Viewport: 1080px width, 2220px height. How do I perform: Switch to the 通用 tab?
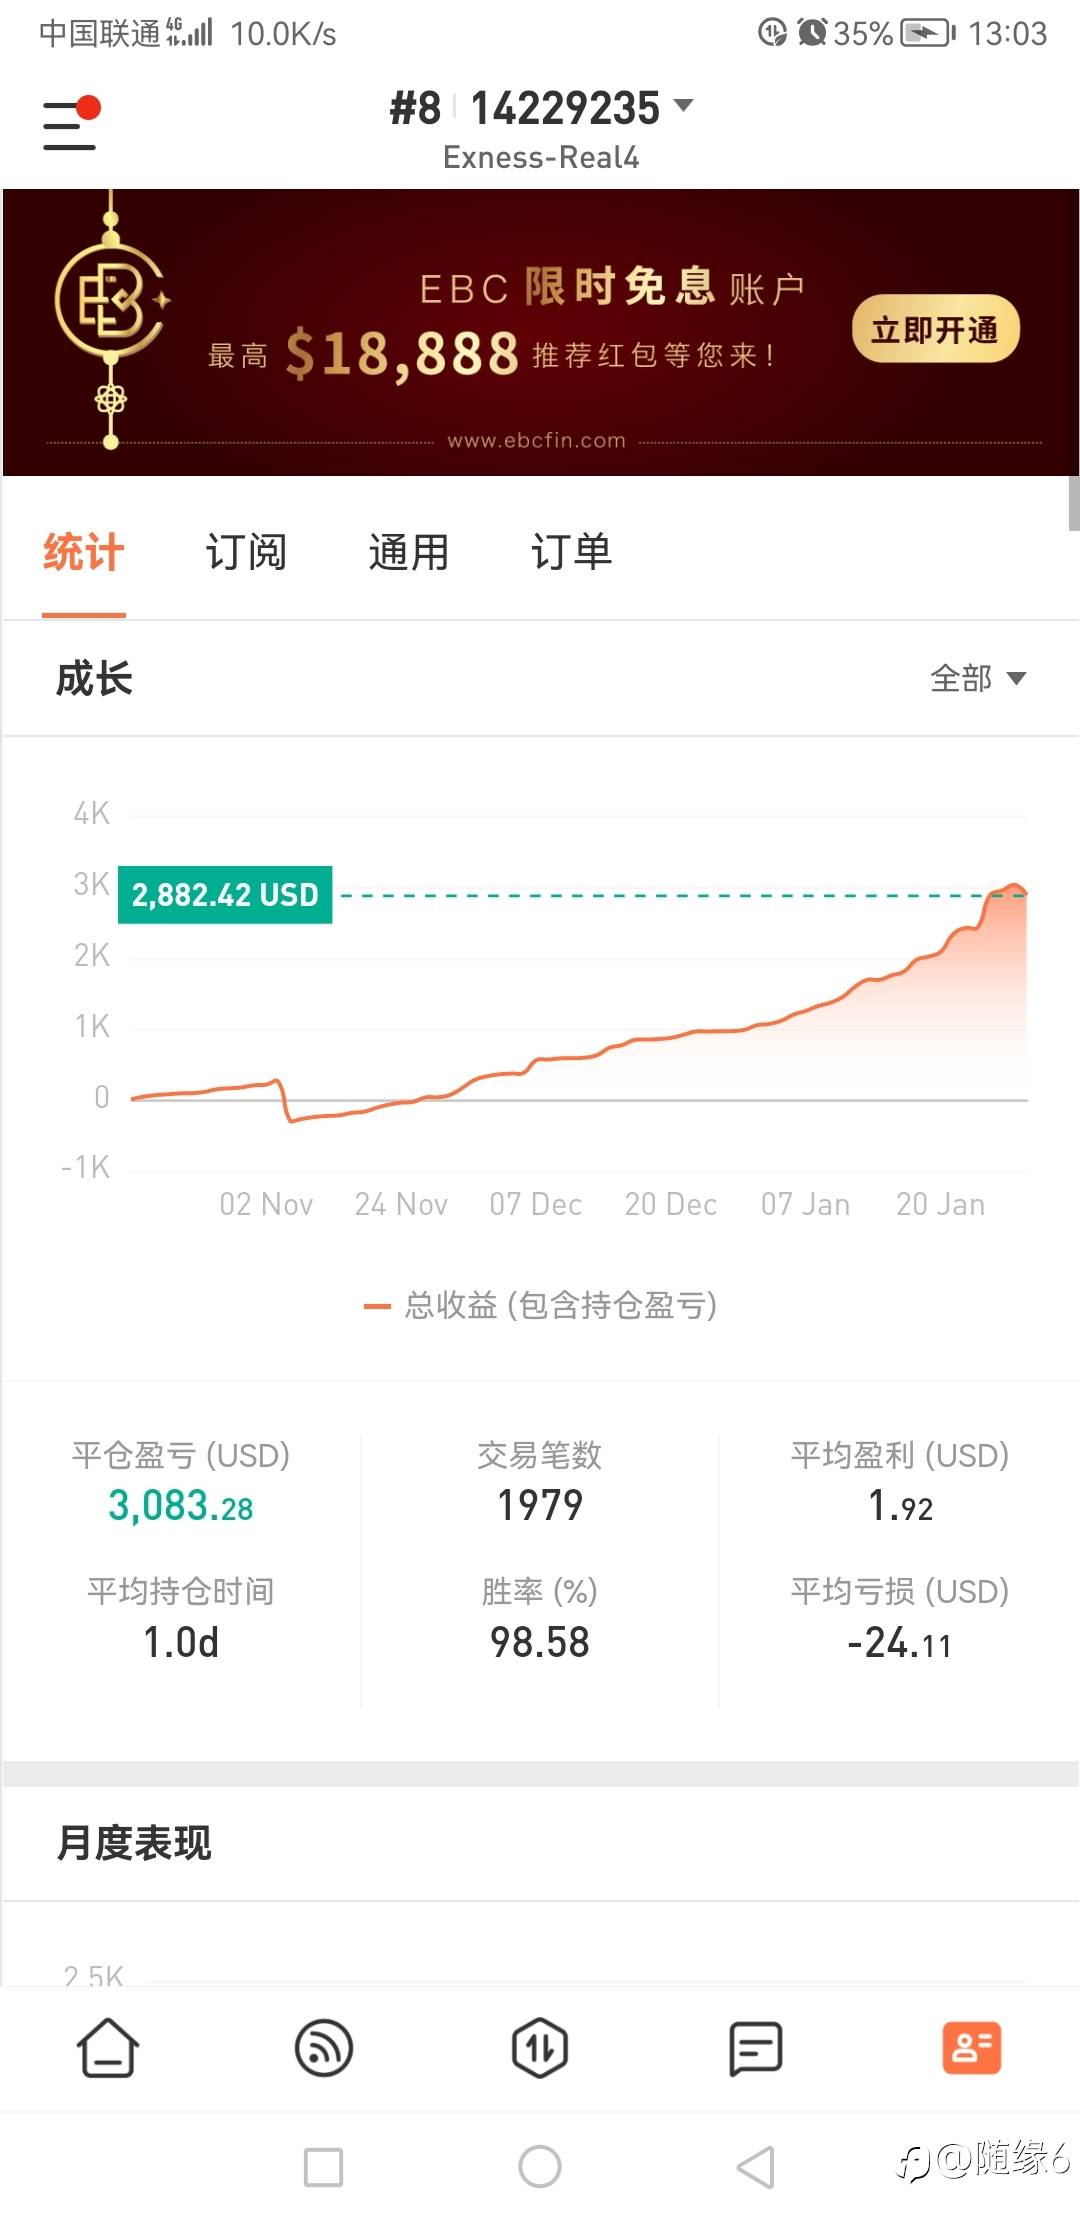408,552
